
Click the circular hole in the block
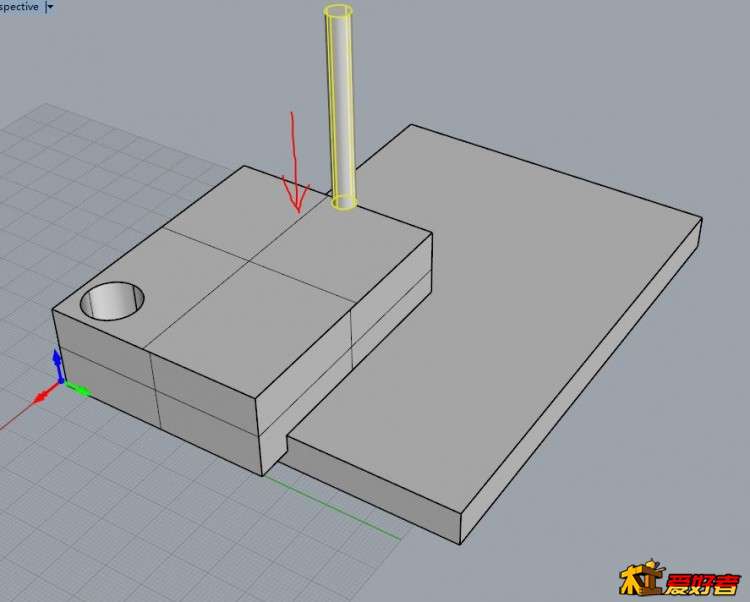112,301
